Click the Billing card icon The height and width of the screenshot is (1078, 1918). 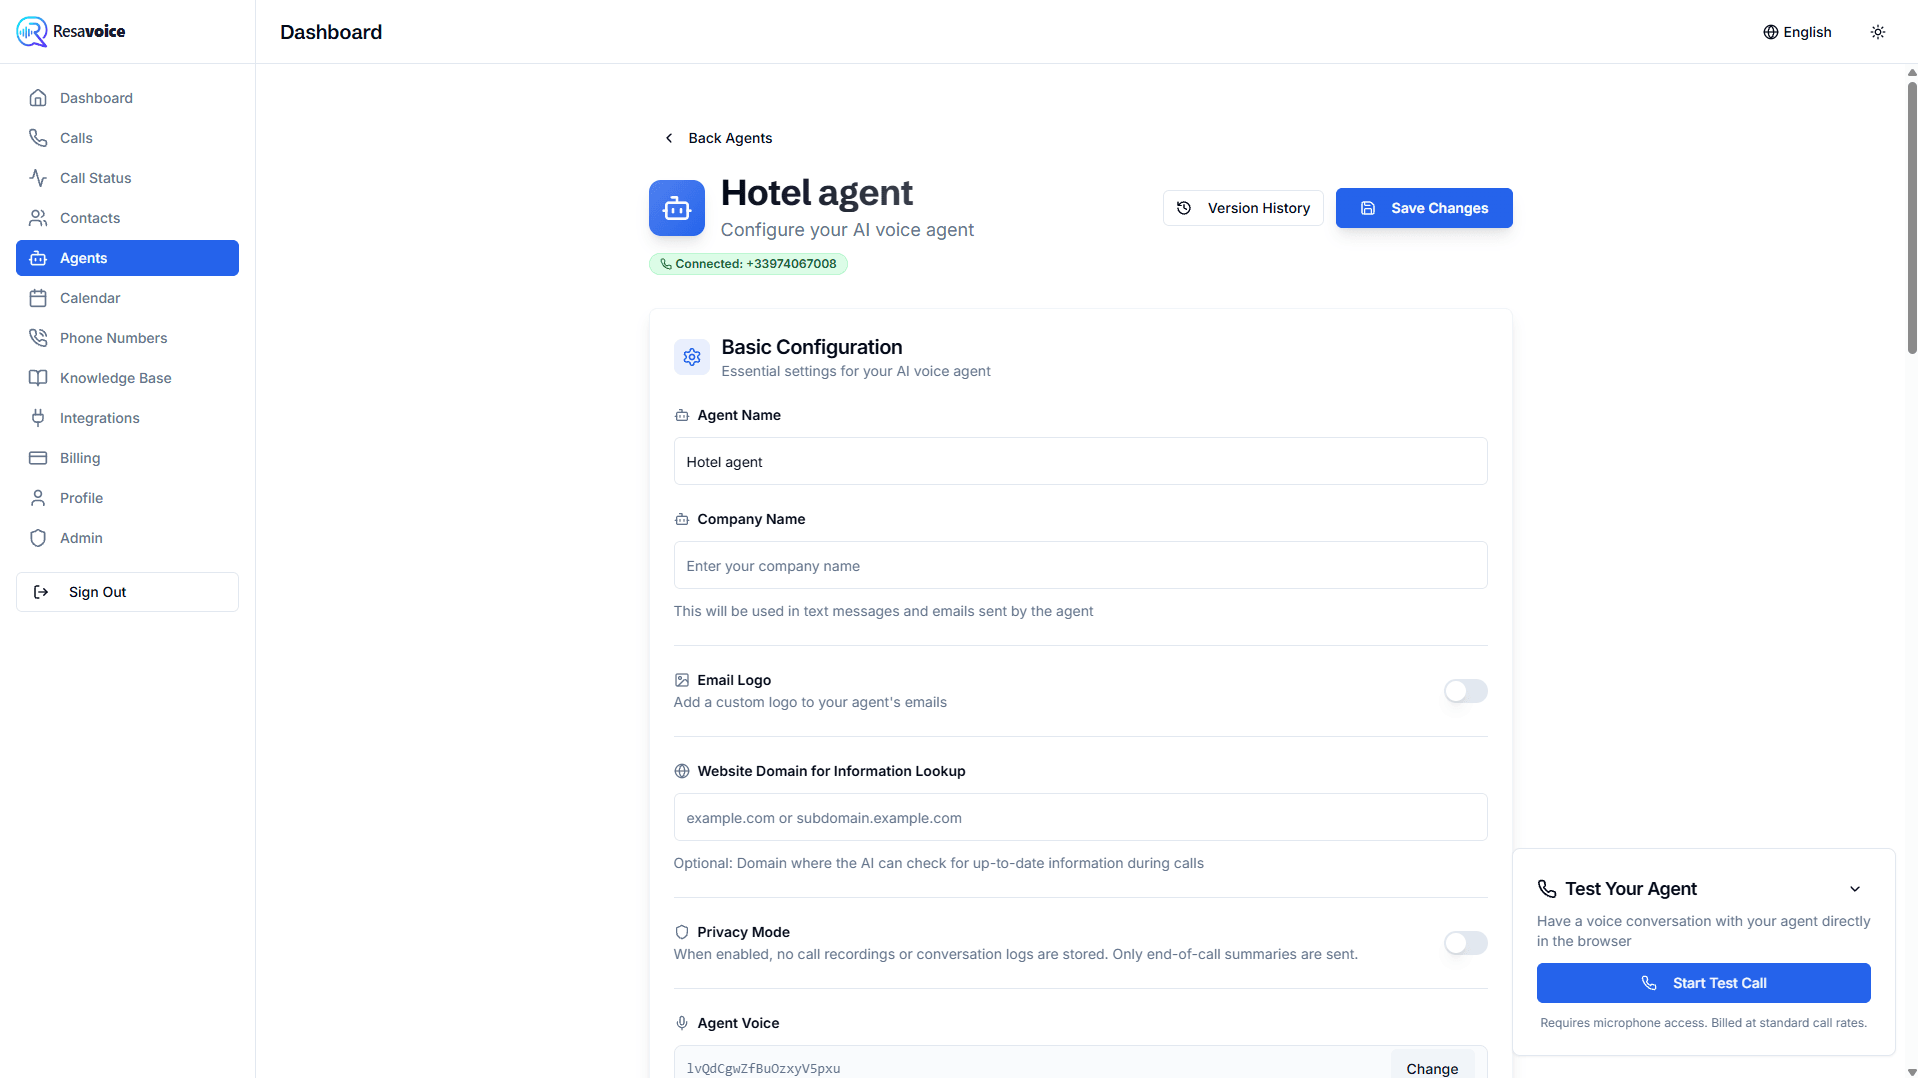[x=38, y=458]
